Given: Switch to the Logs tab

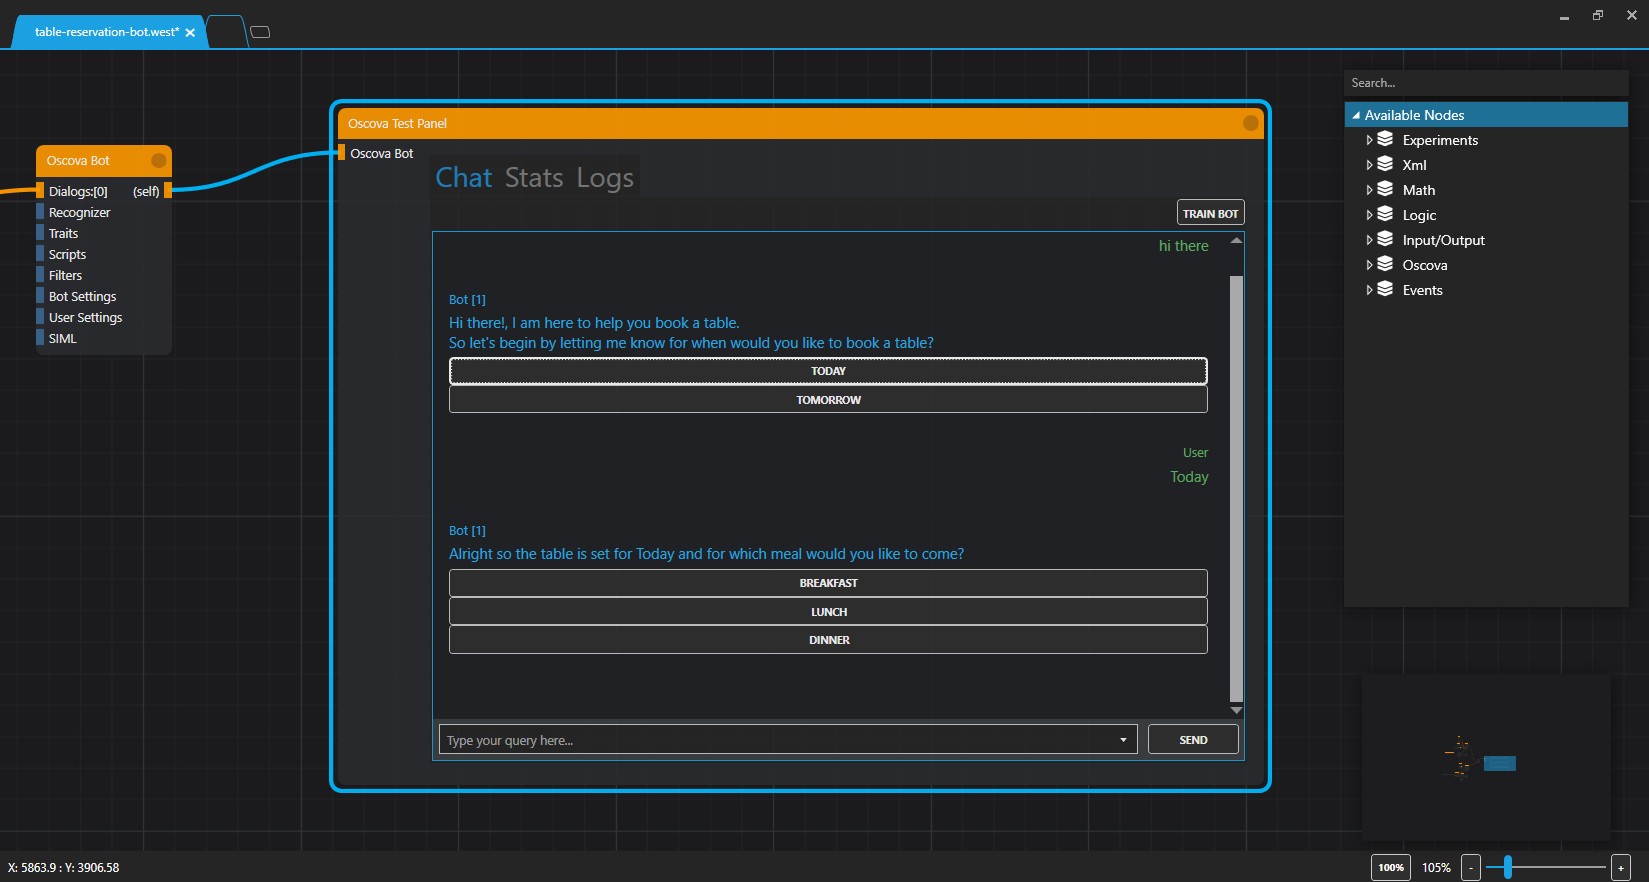Looking at the screenshot, I should pos(605,178).
